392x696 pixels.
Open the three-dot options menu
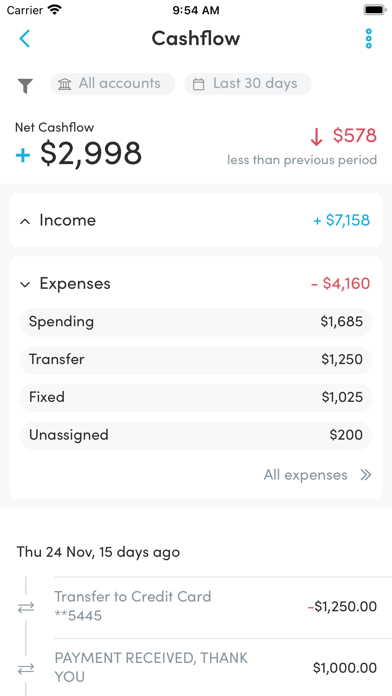(368, 39)
